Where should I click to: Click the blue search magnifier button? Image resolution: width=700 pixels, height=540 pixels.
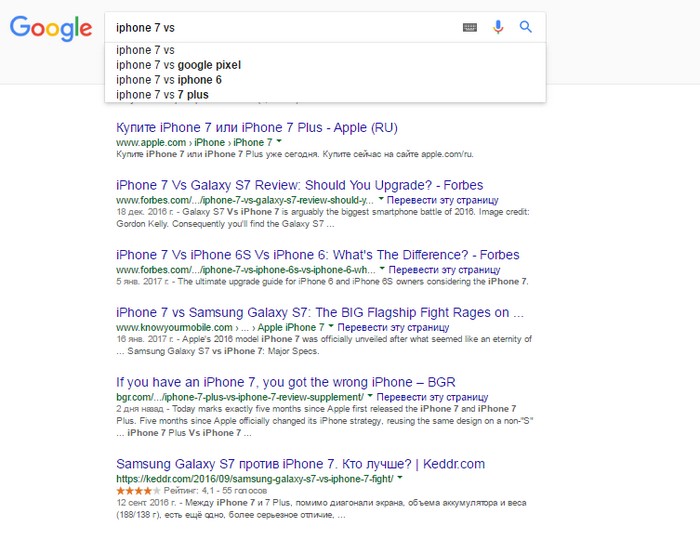pyautogui.click(x=526, y=28)
